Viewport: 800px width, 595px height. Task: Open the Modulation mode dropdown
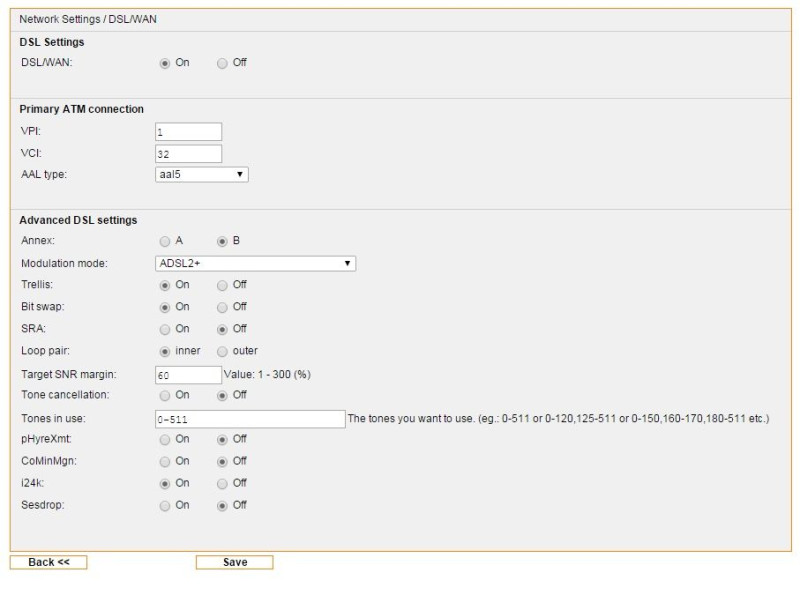point(255,263)
